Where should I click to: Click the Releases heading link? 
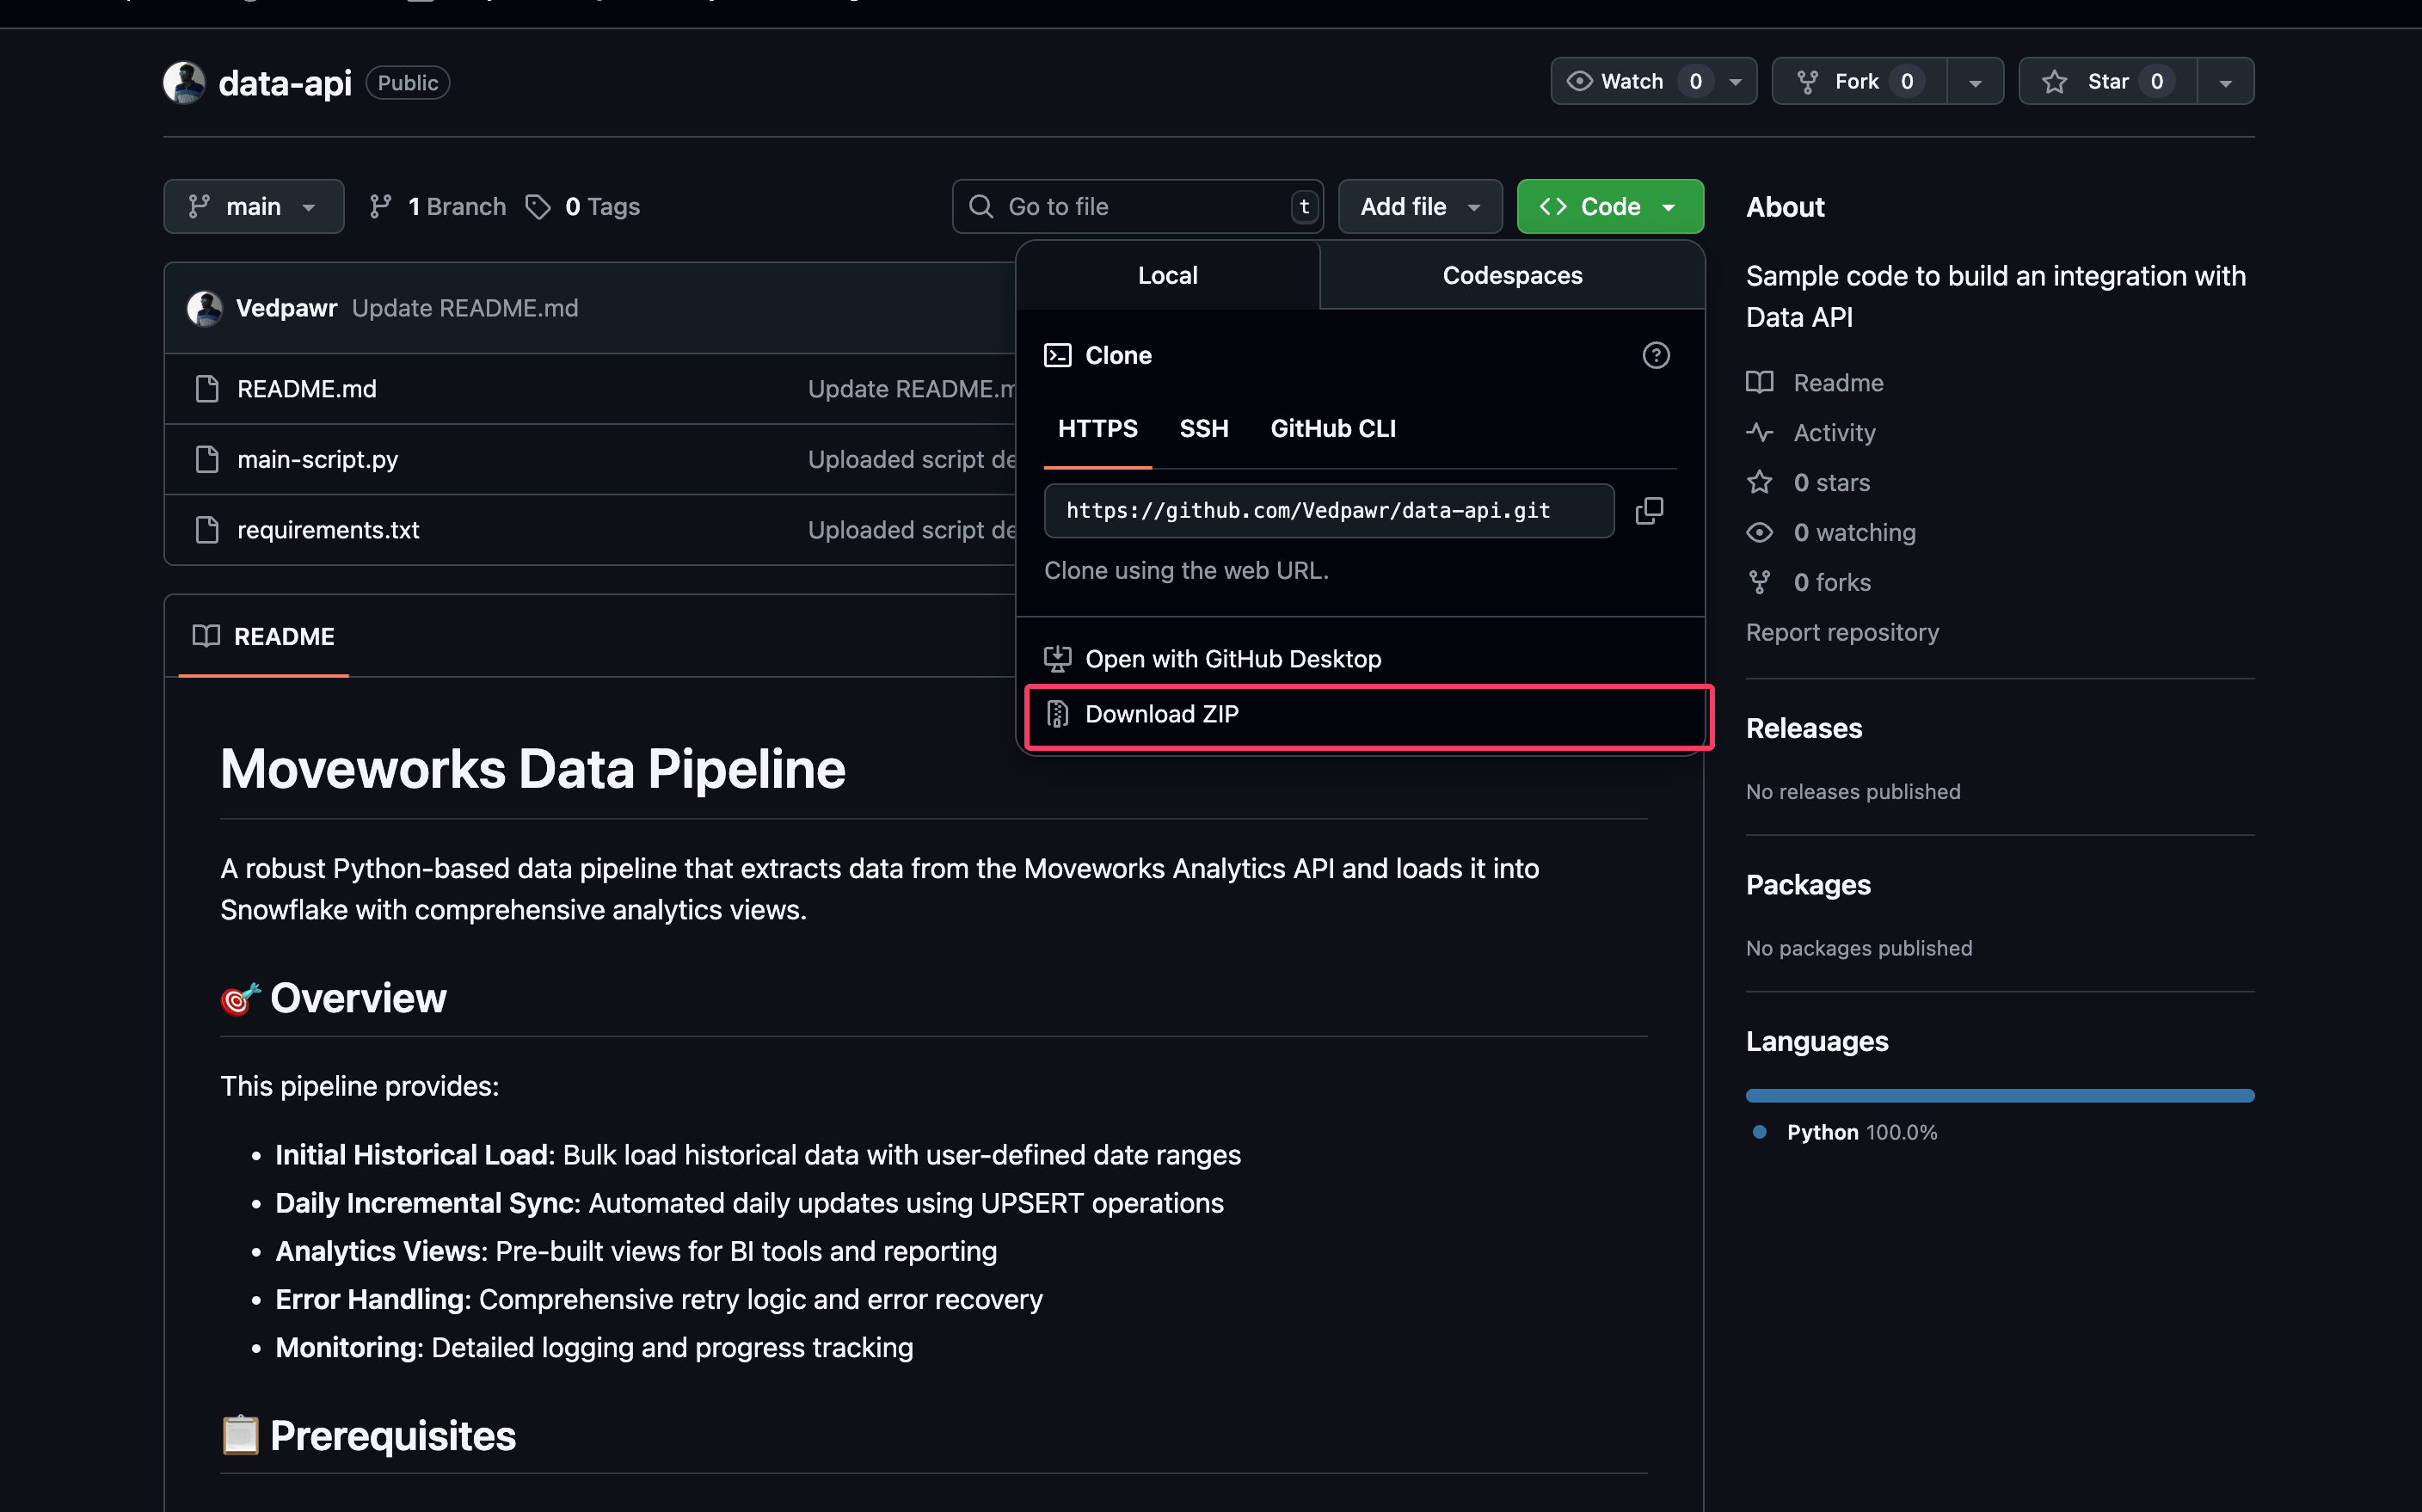pyautogui.click(x=1804, y=729)
